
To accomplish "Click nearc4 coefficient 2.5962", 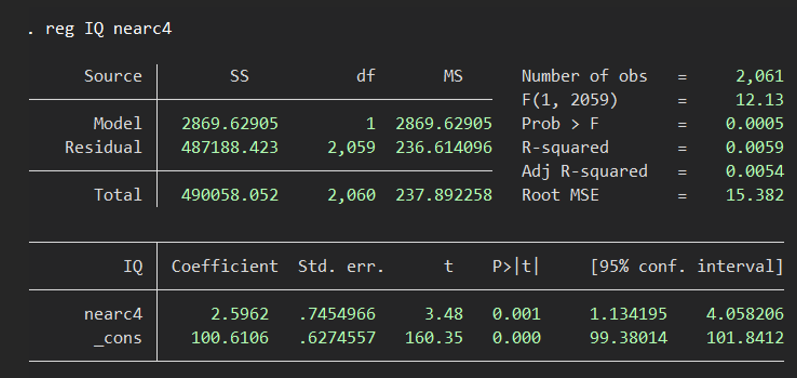I will pyautogui.click(x=239, y=314).
